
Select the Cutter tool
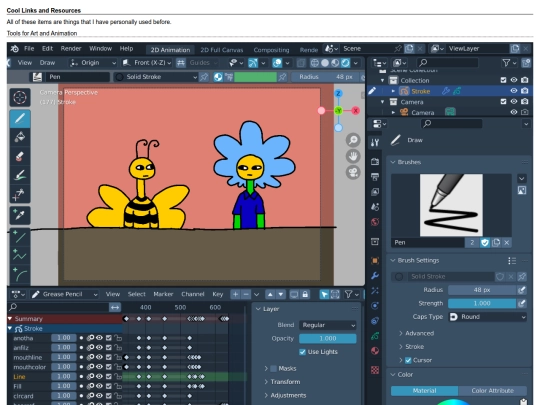click(x=20, y=194)
